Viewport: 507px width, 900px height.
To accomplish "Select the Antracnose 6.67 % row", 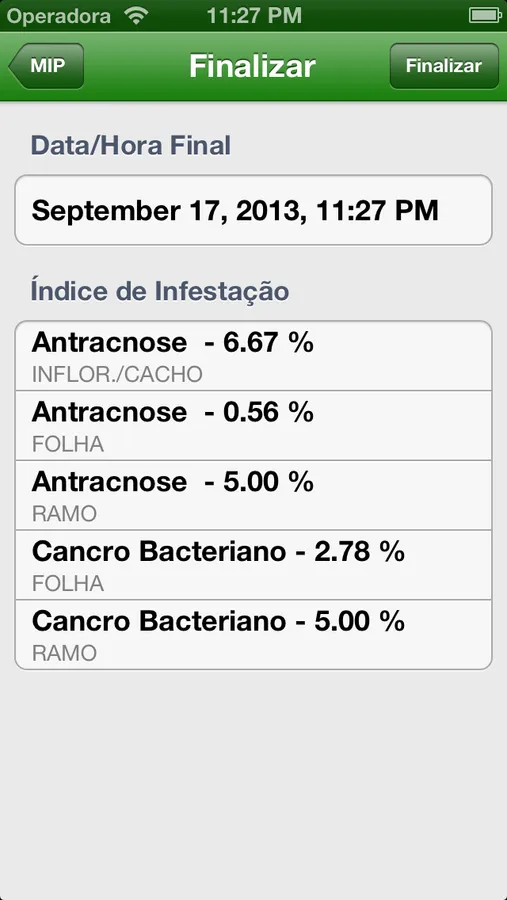I will click(x=253, y=356).
